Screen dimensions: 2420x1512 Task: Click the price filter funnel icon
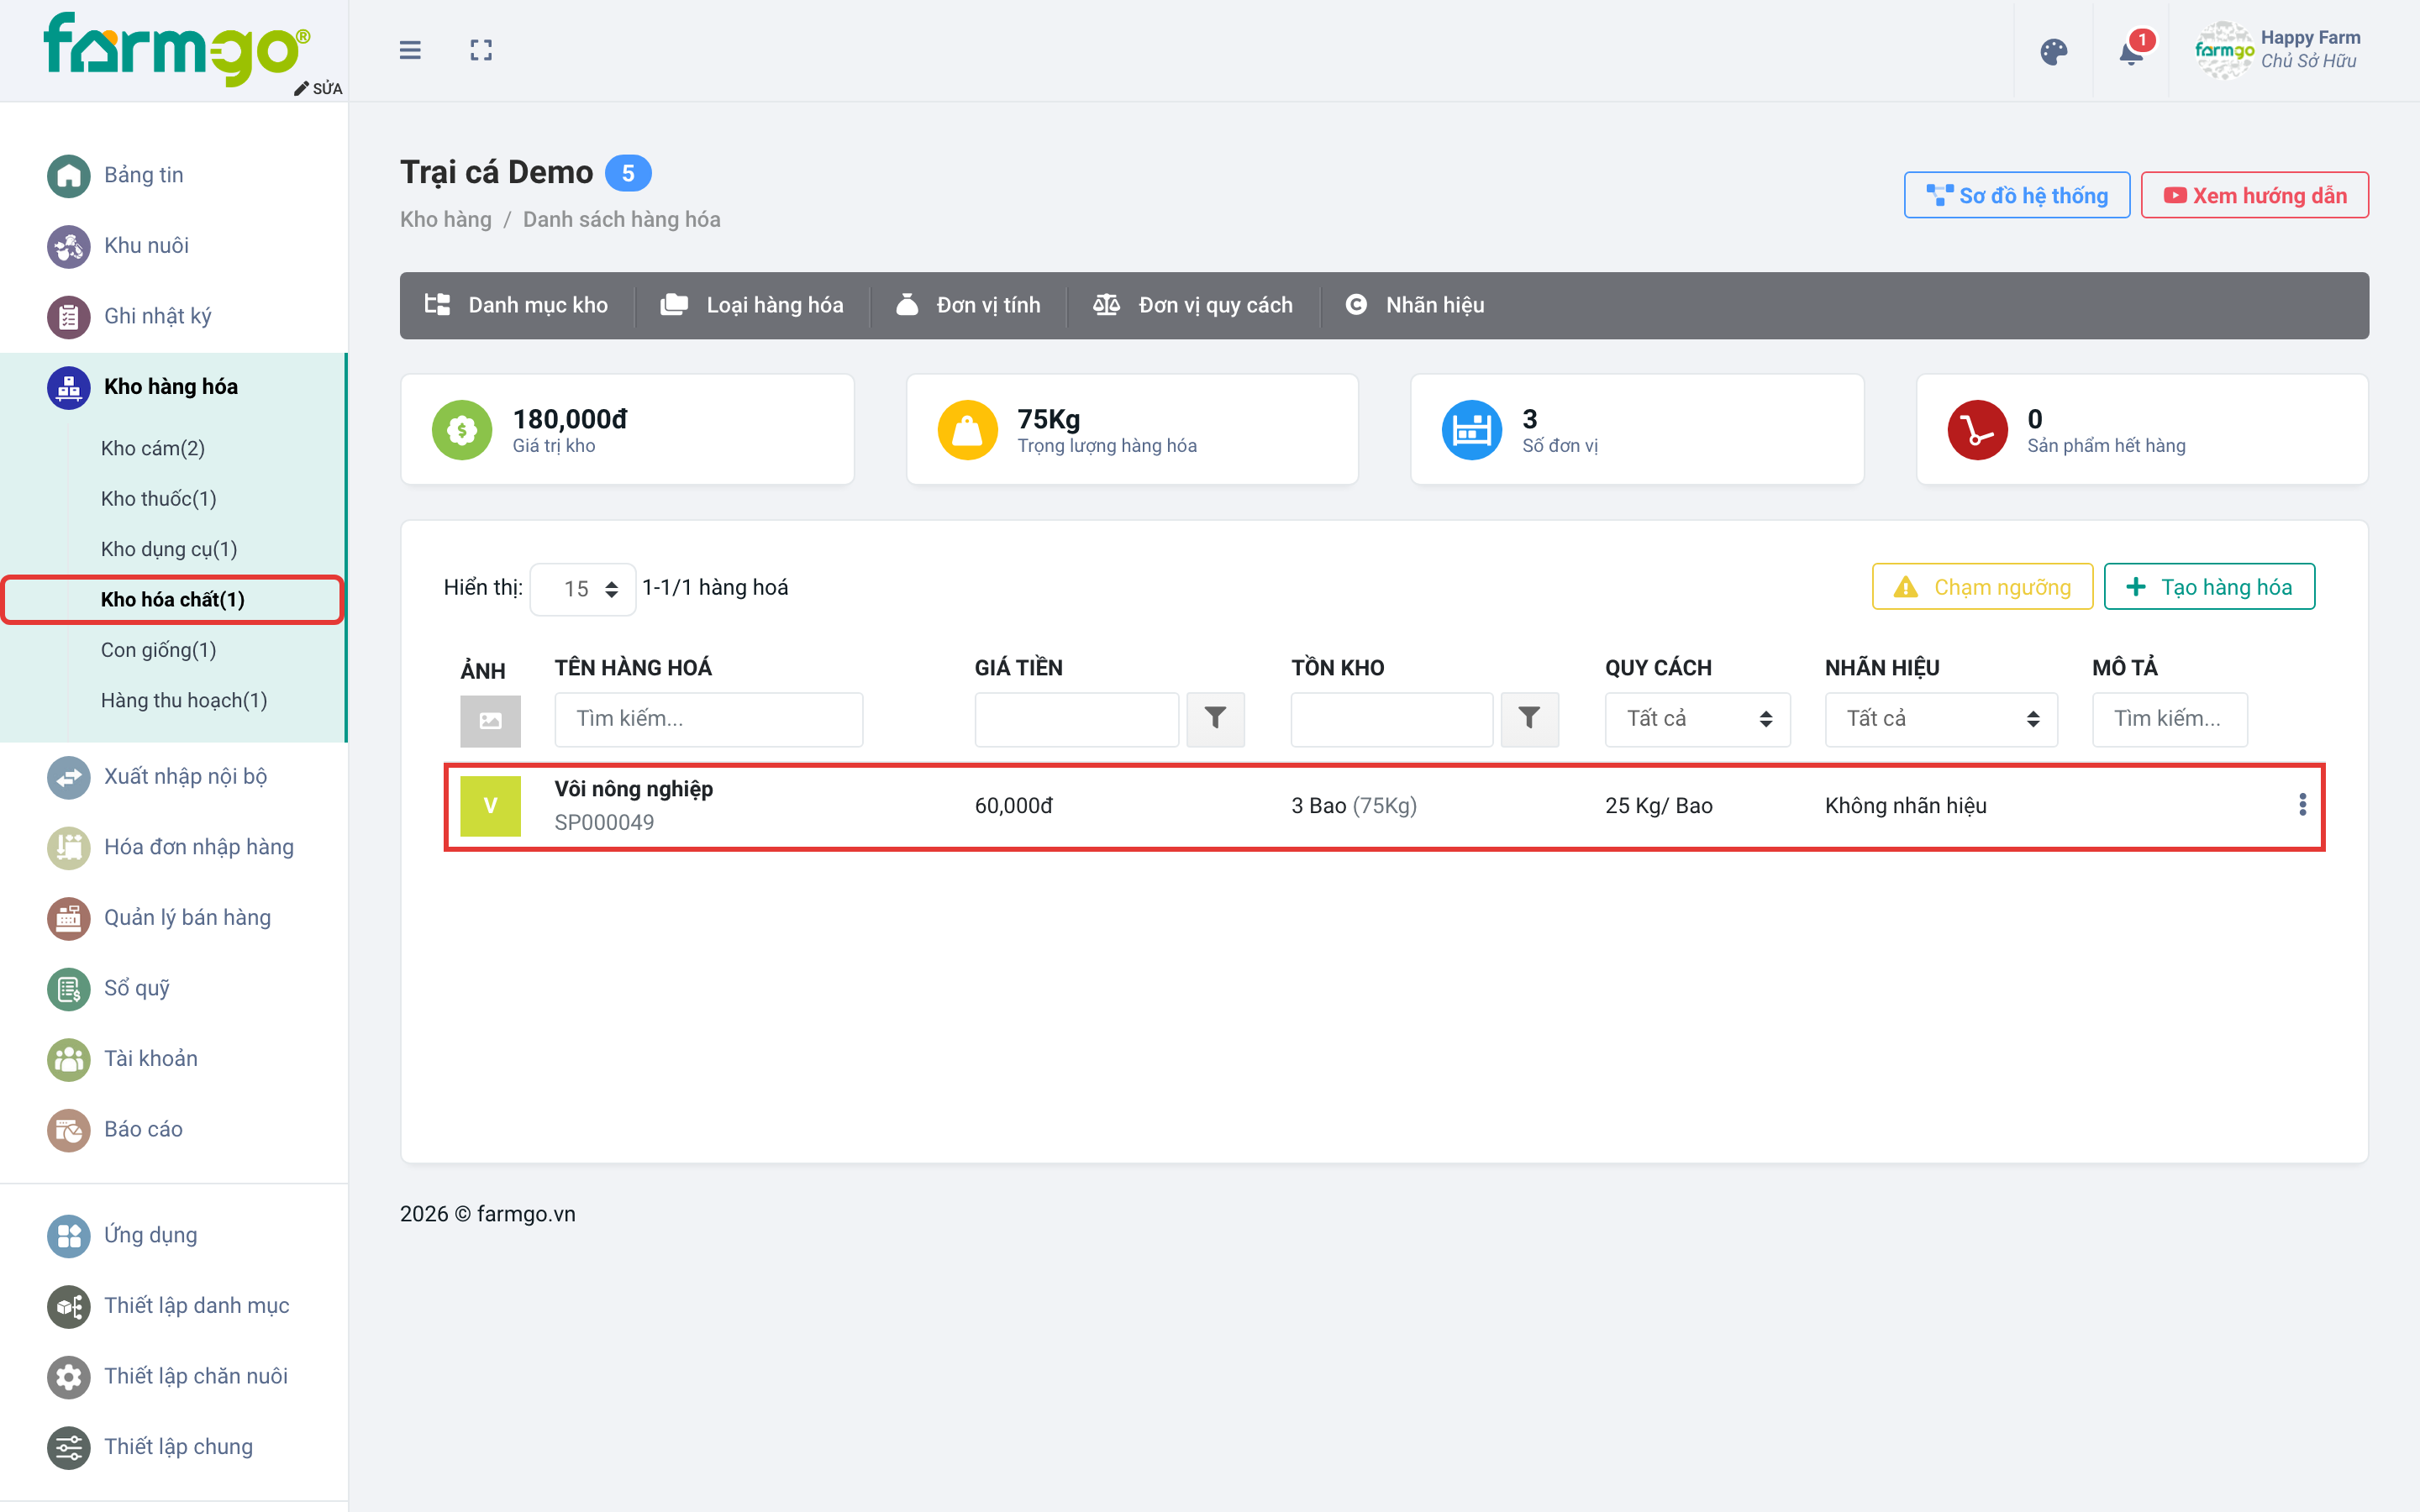click(1215, 718)
